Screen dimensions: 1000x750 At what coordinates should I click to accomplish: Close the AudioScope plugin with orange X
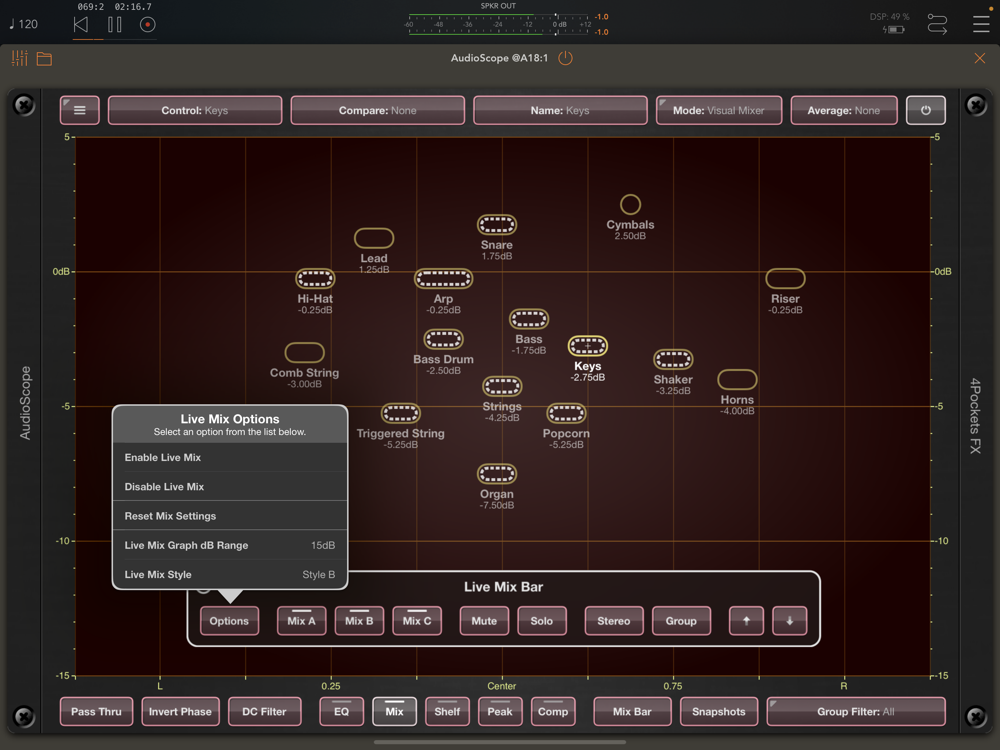(980, 59)
